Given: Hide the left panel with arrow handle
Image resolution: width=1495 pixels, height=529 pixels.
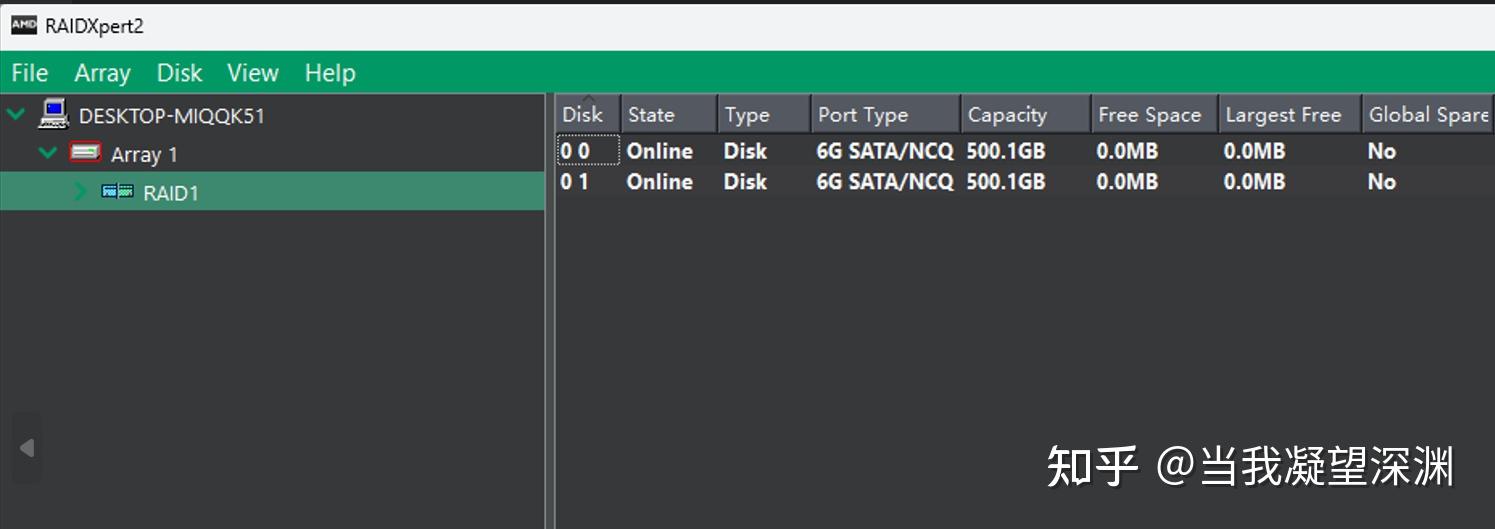Looking at the screenshot, I should click(x=27, y=448).
